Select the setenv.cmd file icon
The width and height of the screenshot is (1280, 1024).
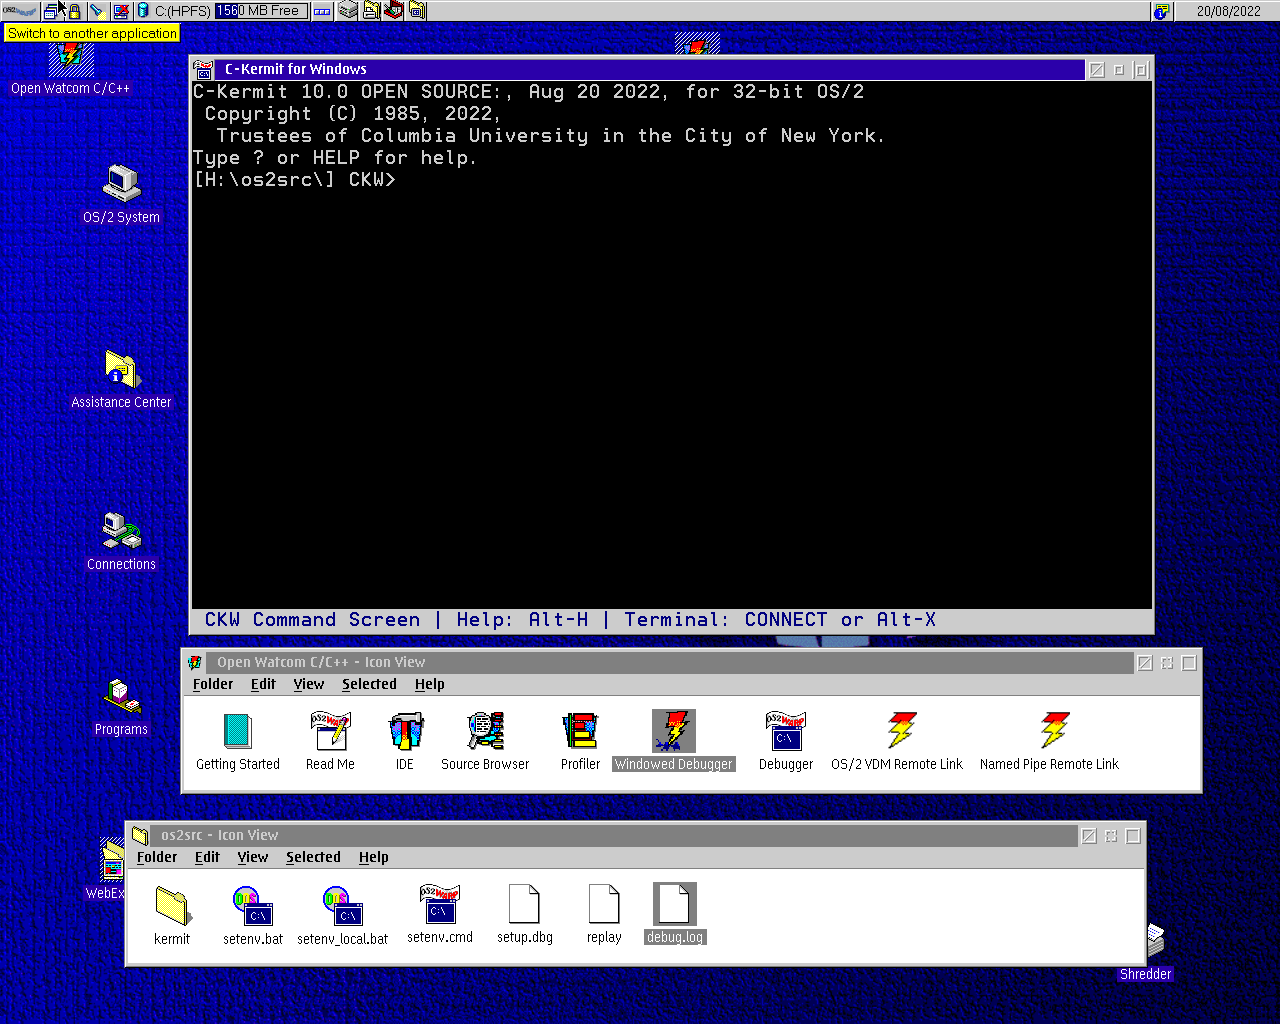440,914
